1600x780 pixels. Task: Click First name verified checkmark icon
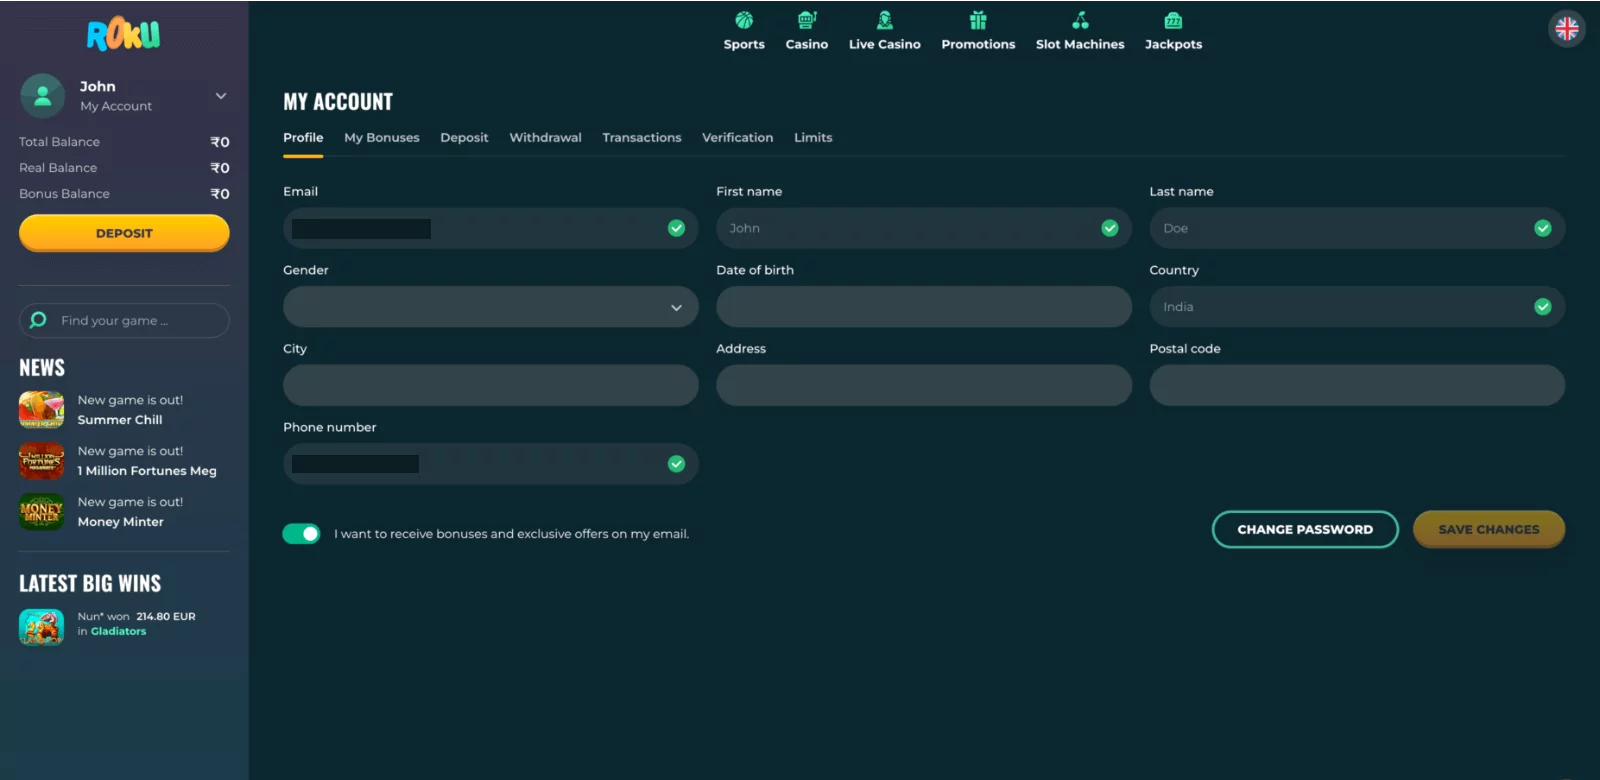point(1110,228)
